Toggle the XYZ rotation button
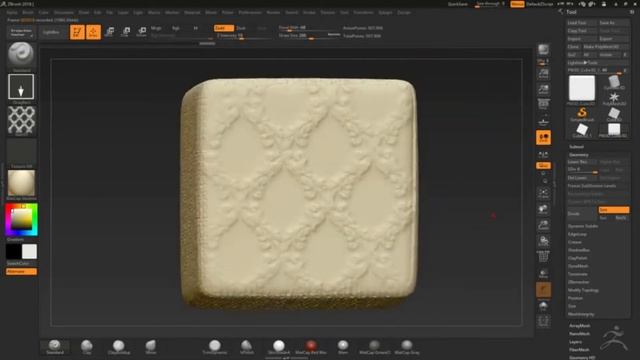Screen dimensions: 640x360 tap(543, 165)
